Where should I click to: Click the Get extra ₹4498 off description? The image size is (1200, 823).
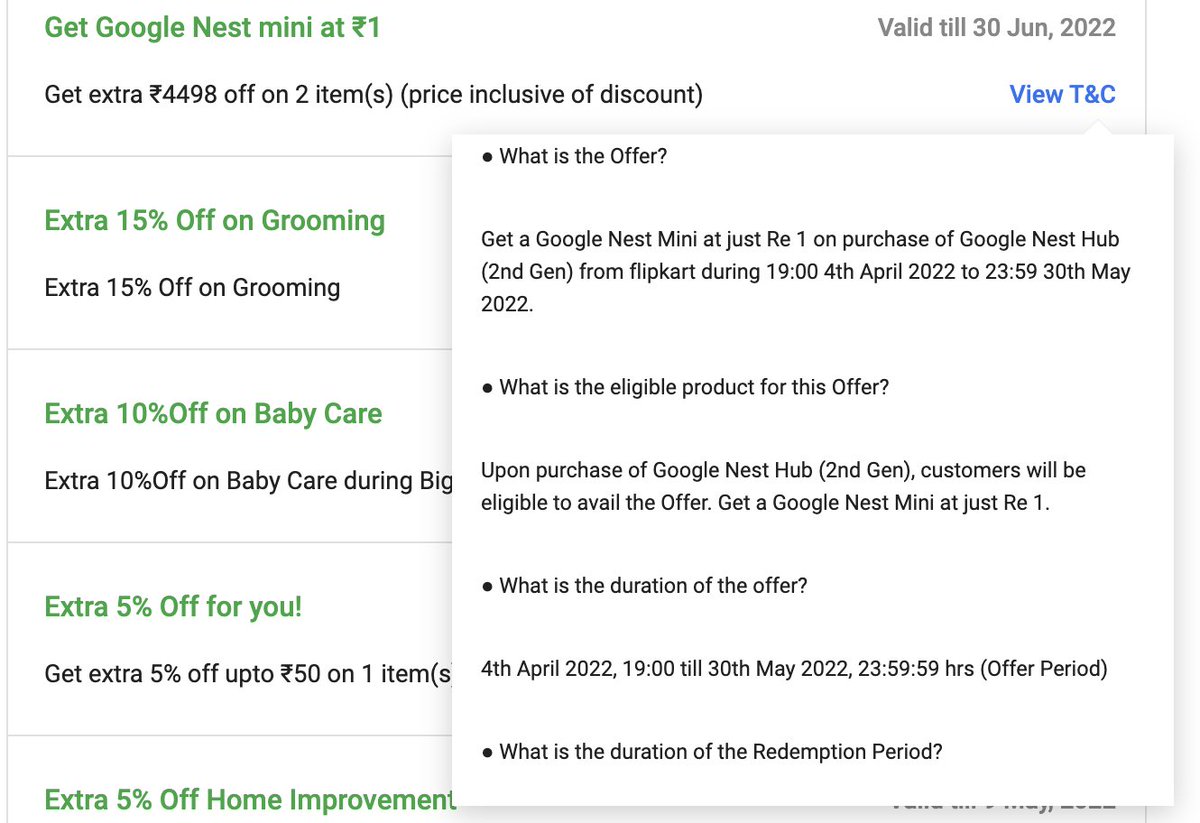(374, 94)
